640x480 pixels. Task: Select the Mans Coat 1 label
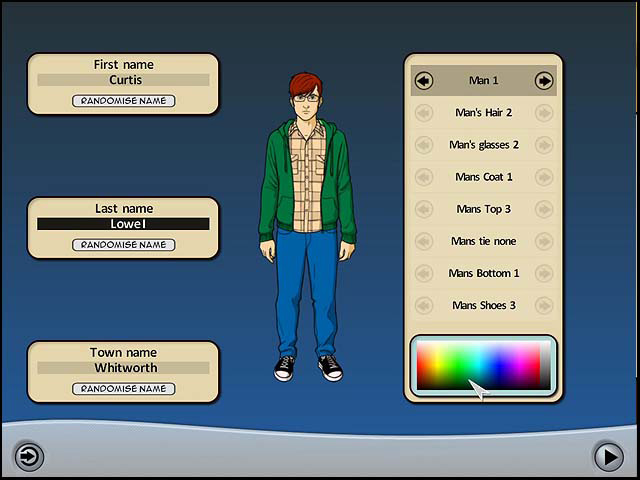tap(484, 177)
